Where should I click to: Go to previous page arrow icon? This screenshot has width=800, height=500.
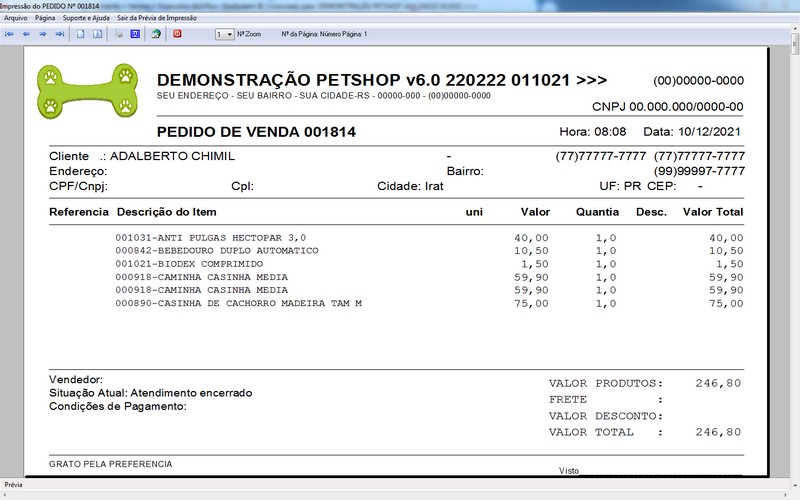(27, 34)
